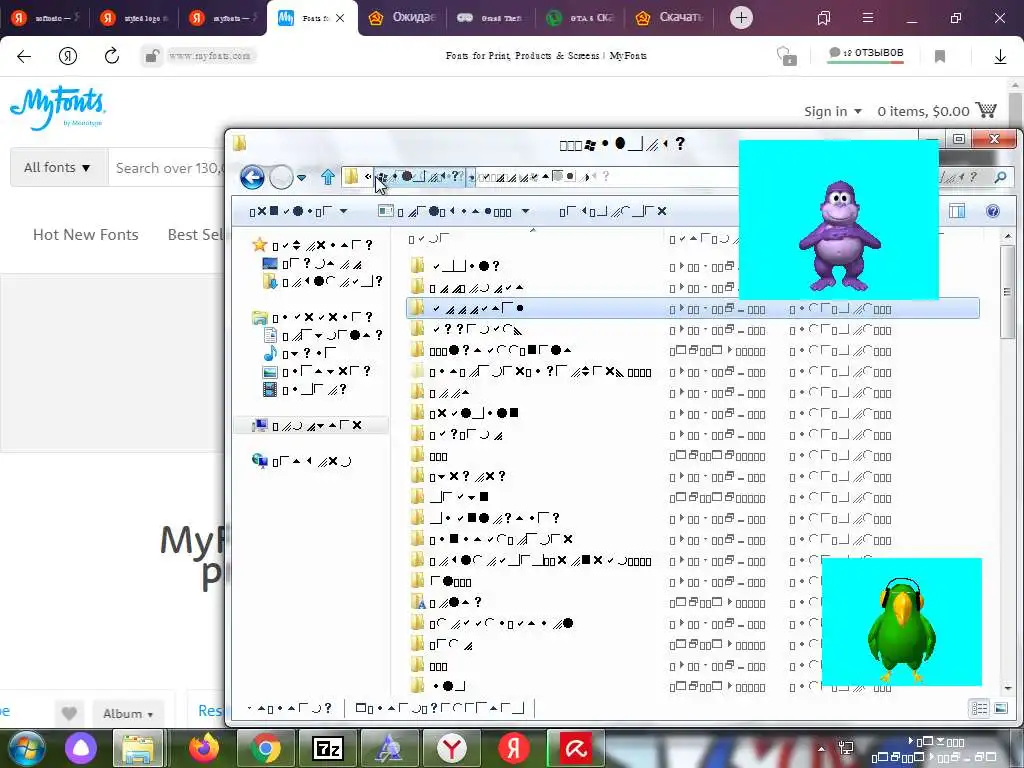Switch to the first Yandex tab
The height and width of the screenshot is (768, 1024).
pos(44,18)
